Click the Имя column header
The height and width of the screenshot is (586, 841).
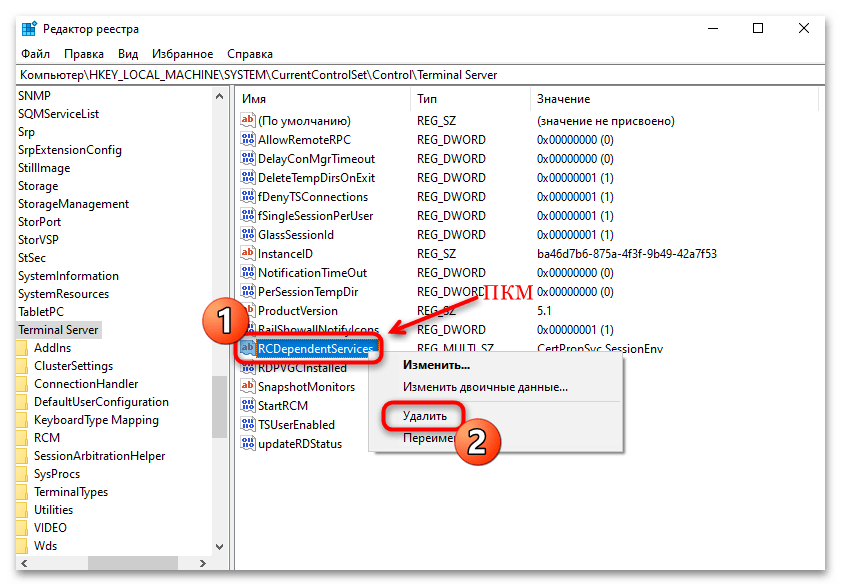coord(322,99)
